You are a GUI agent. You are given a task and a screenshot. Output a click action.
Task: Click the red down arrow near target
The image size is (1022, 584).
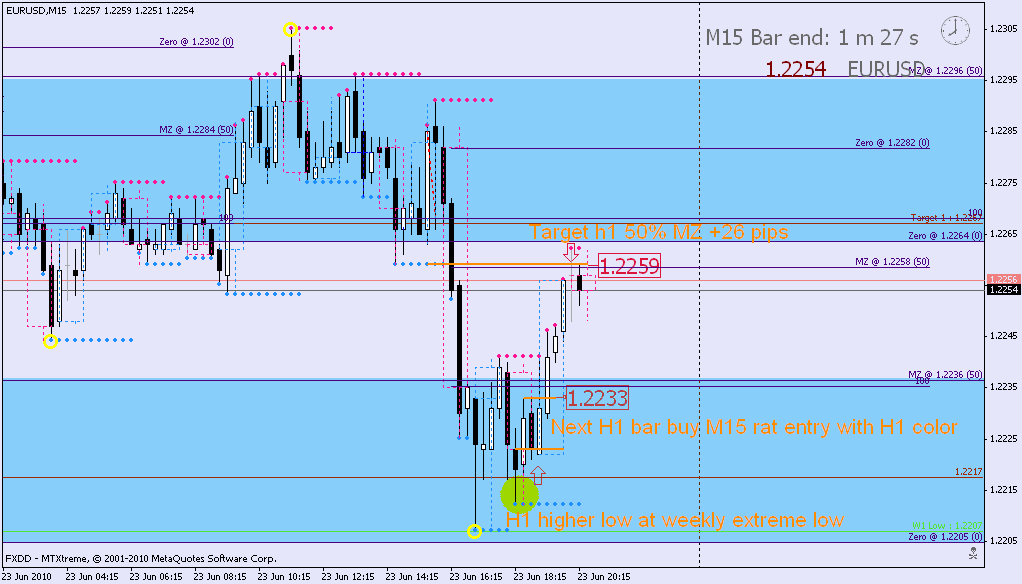[x=571, y=252]
